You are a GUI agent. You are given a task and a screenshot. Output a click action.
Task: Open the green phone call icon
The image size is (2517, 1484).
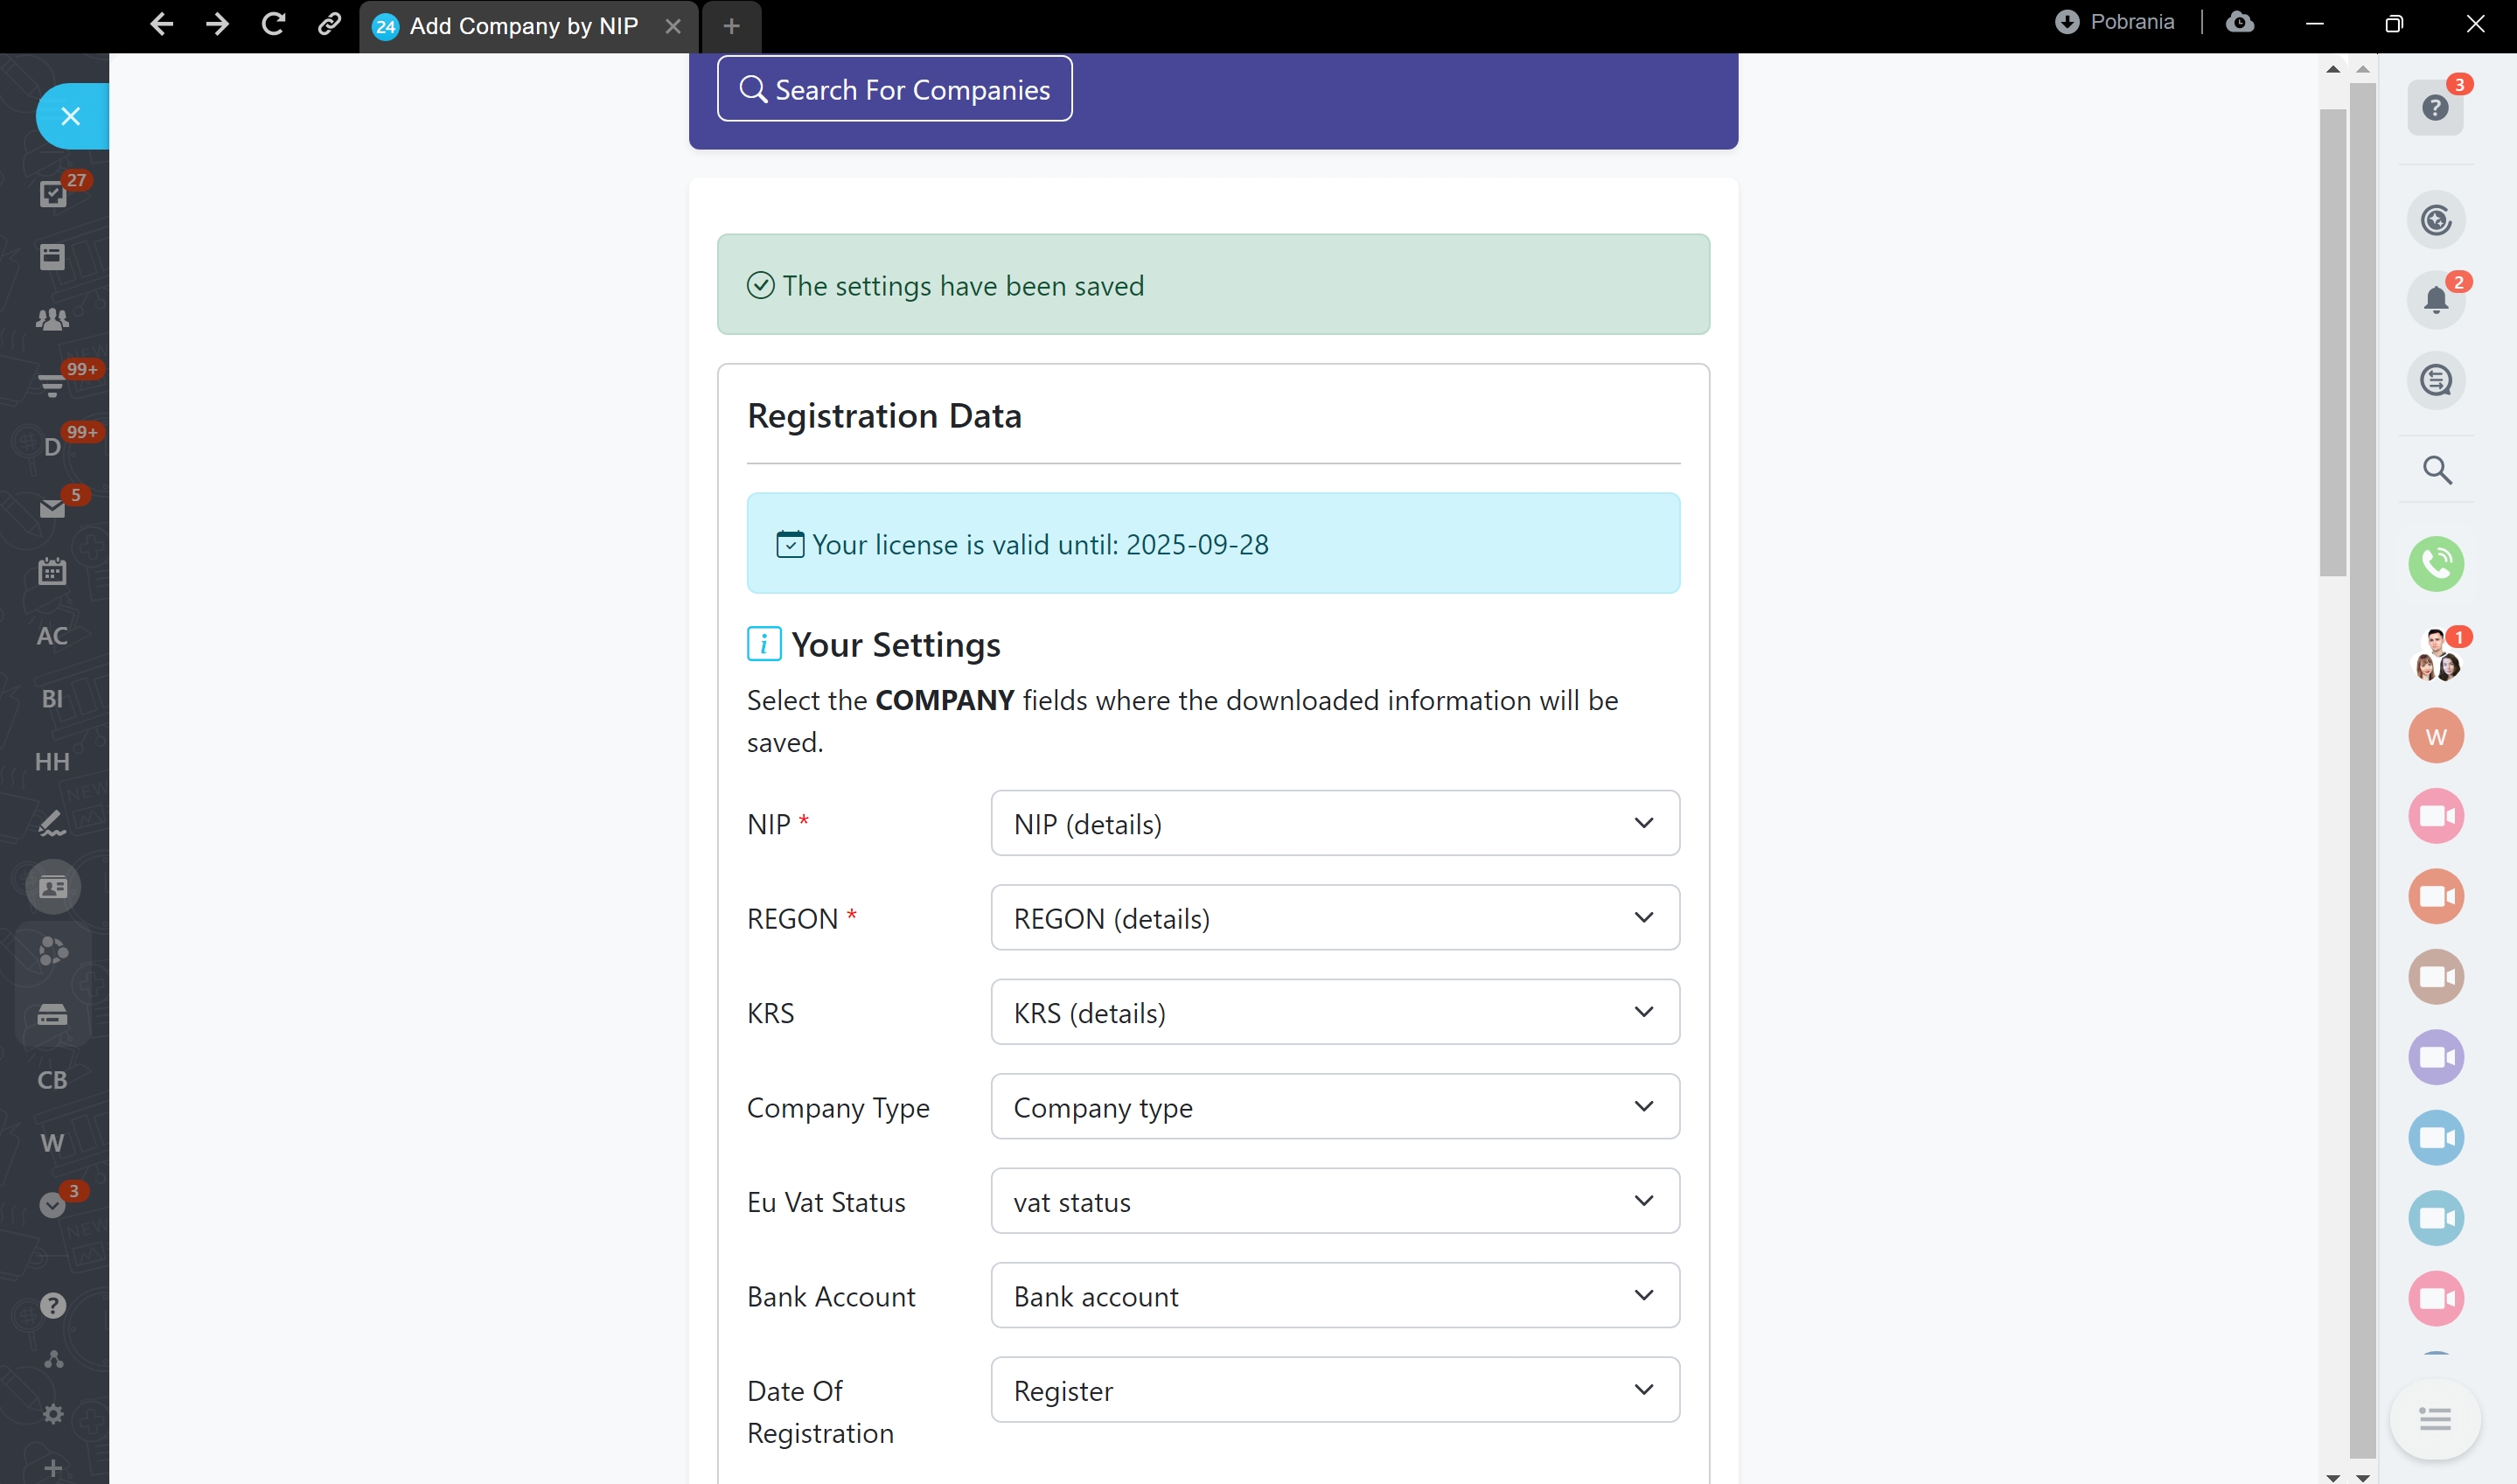pos(2435,564)
